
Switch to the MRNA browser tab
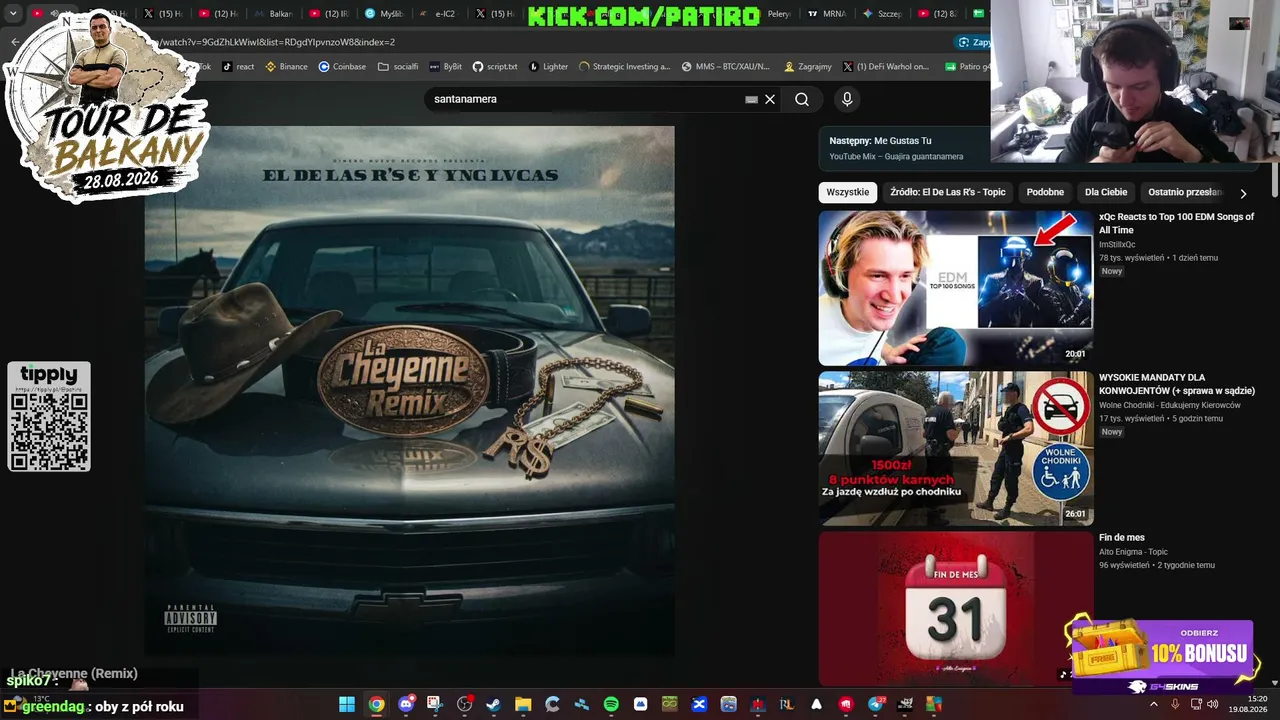(x=826, y=14)
